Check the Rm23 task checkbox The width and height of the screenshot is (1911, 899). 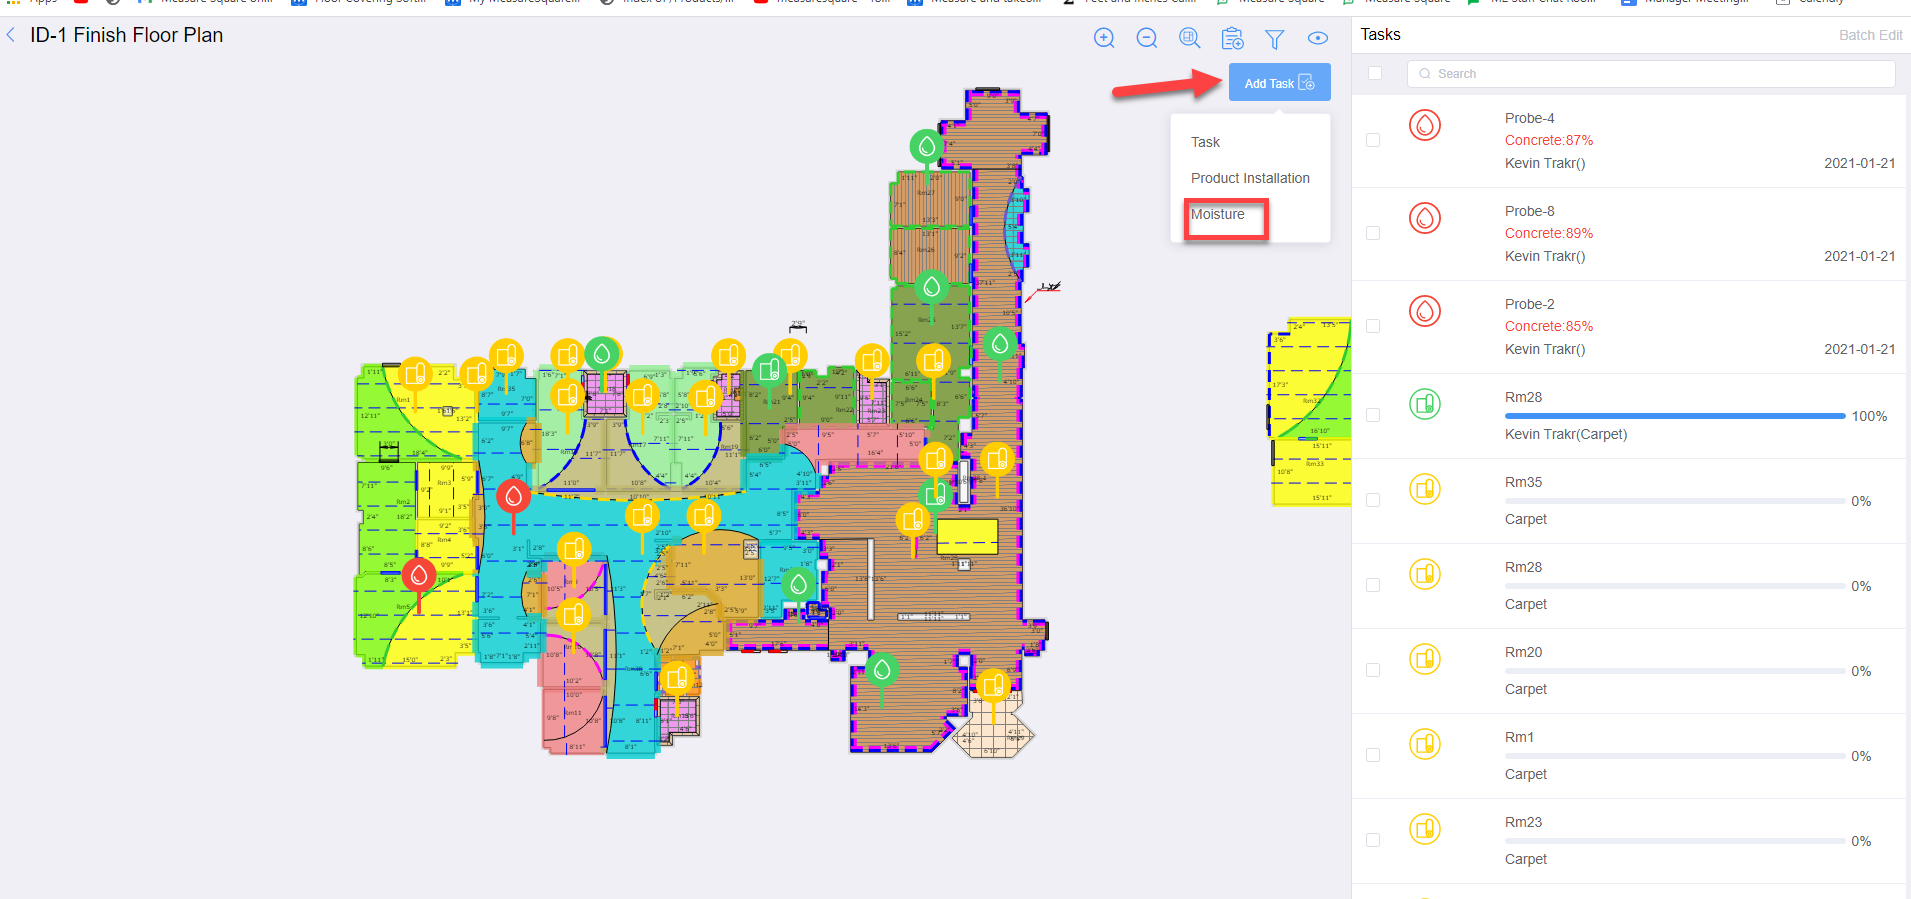coord(1373,840)
